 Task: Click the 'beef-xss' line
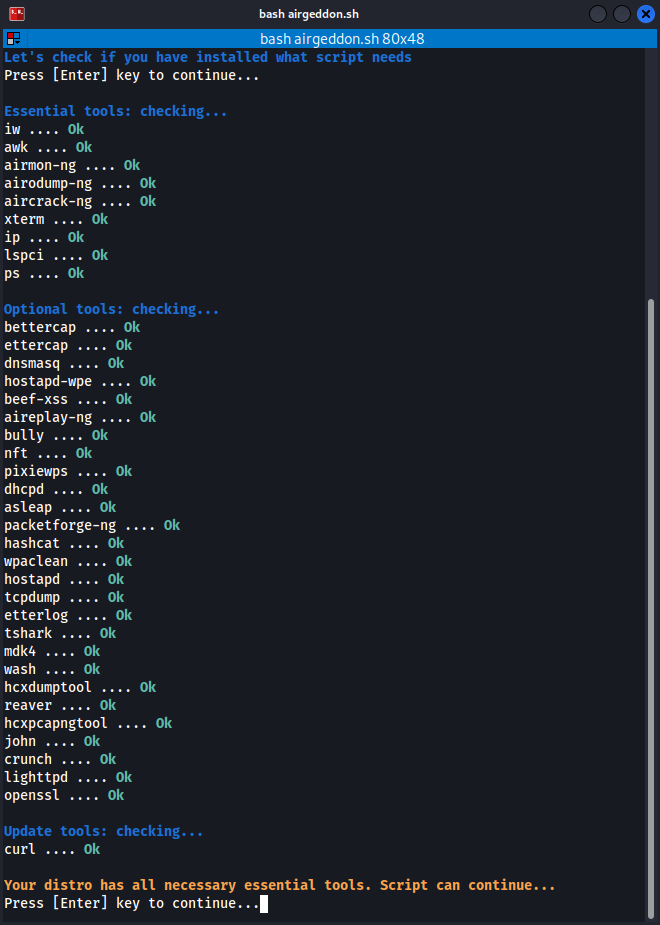coord(68,399)
